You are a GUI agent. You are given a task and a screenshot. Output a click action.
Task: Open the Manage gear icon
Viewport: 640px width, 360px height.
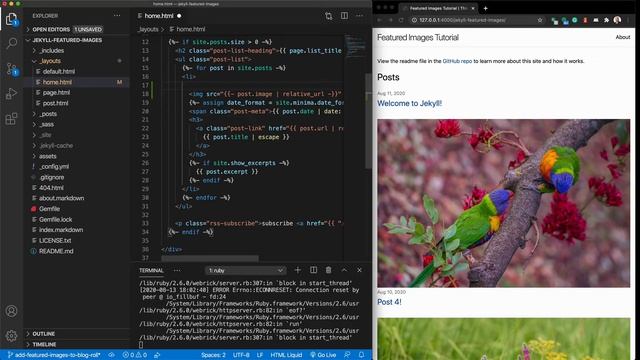pyautogui.click(x=11, y=336)
